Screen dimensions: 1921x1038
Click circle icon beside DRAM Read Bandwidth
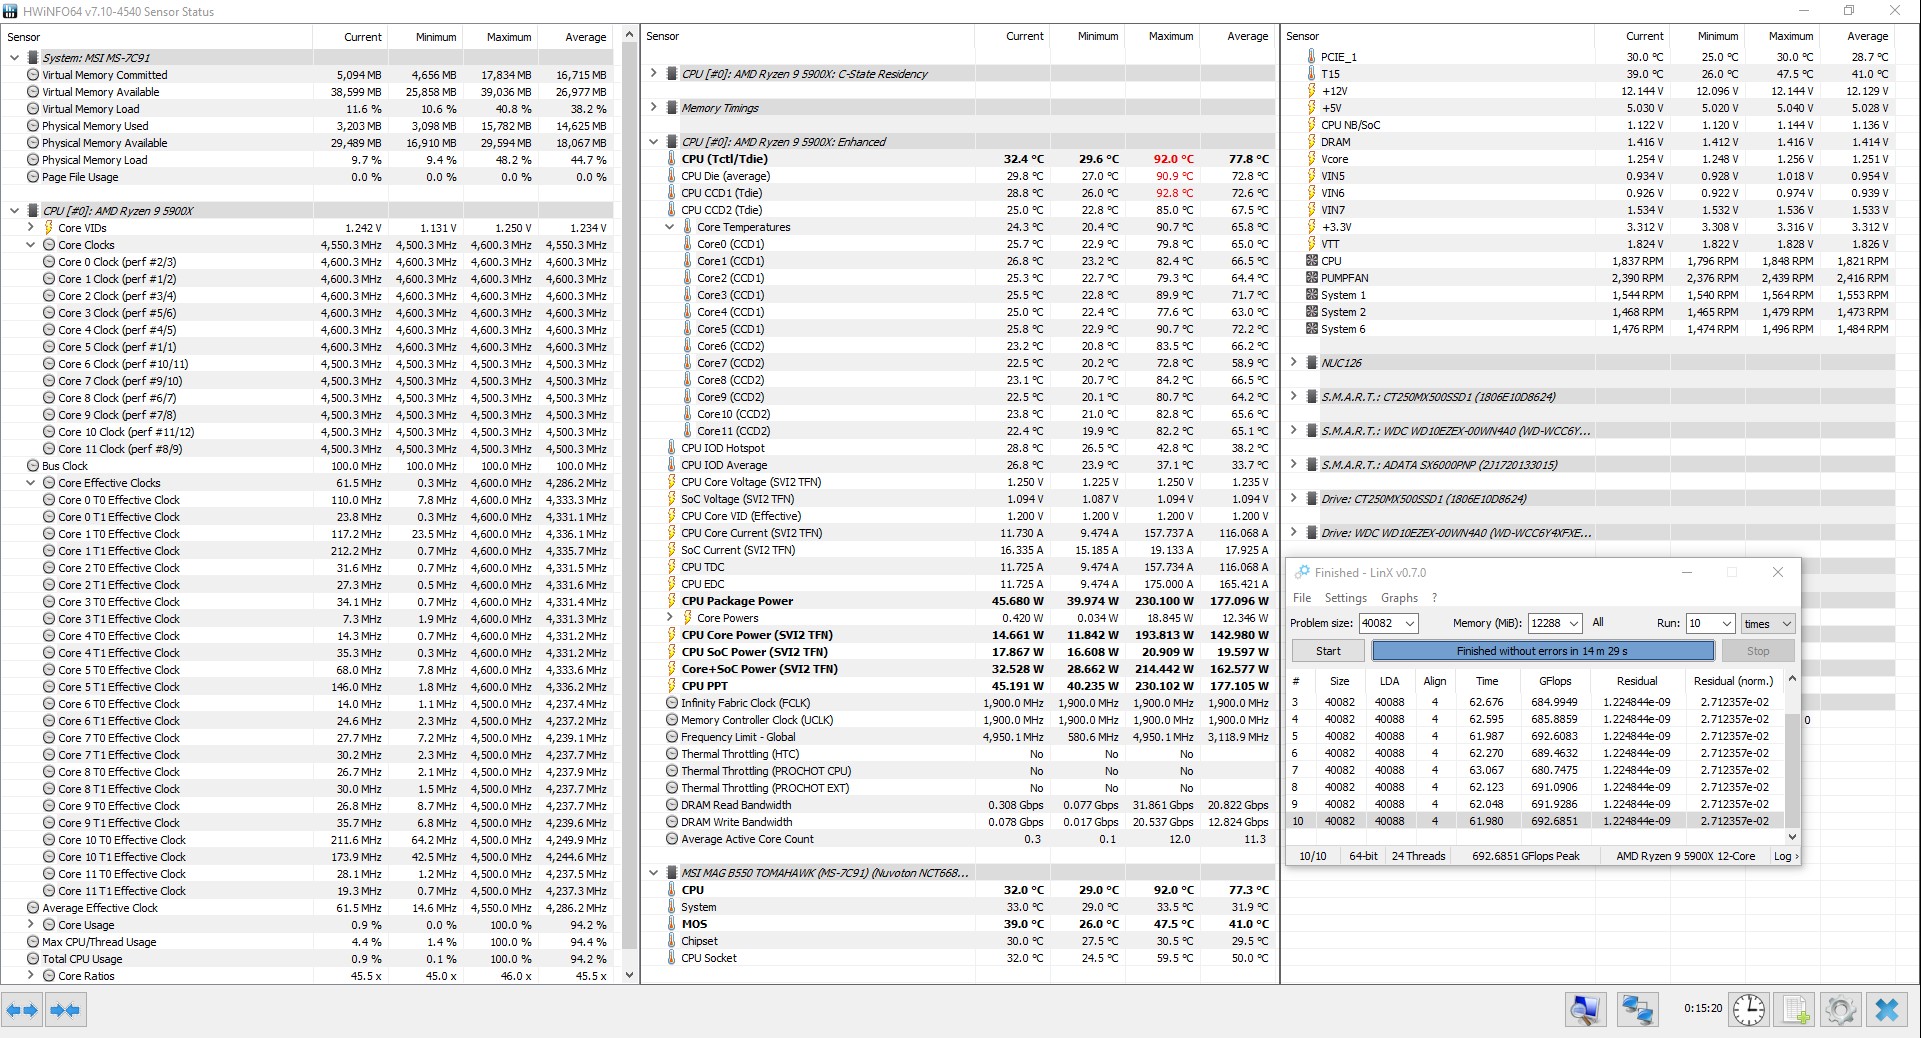[672, 805]
